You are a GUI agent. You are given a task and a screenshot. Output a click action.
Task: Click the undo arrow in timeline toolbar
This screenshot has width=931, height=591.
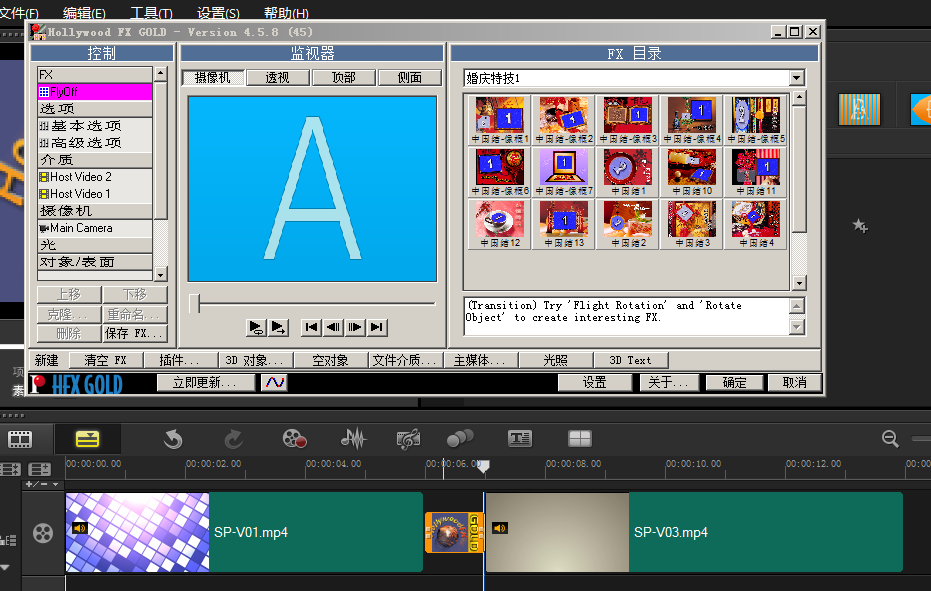pos(173,440)
